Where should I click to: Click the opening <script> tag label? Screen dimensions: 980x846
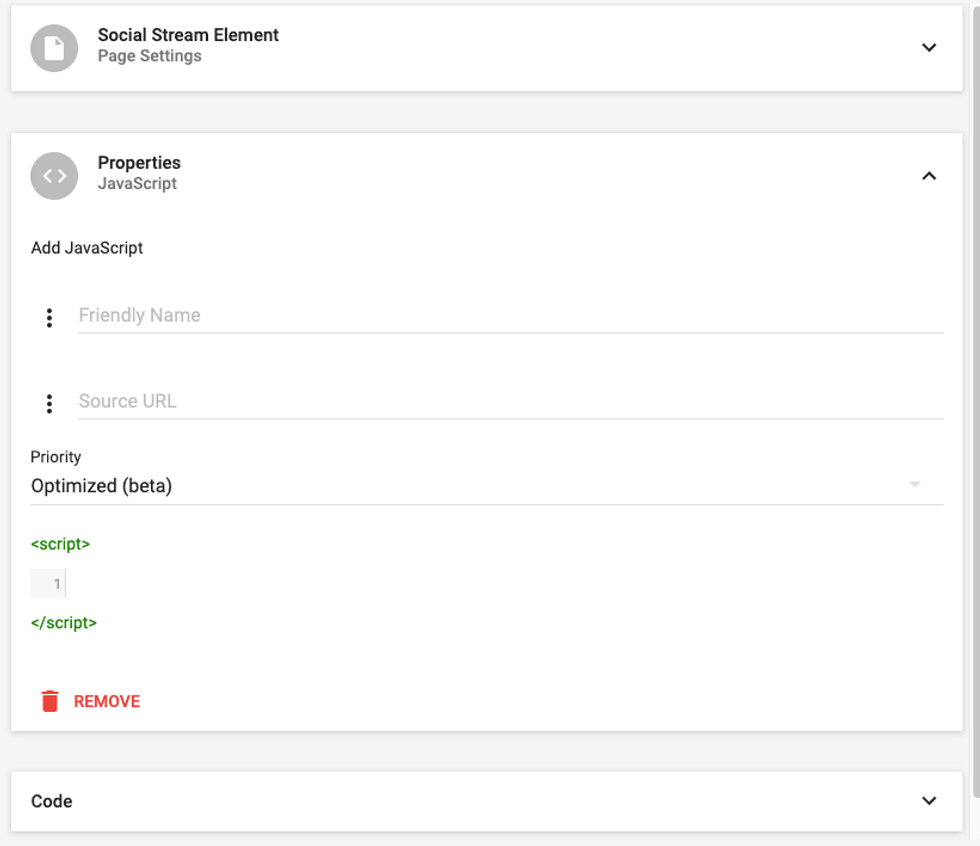point(61,545)
